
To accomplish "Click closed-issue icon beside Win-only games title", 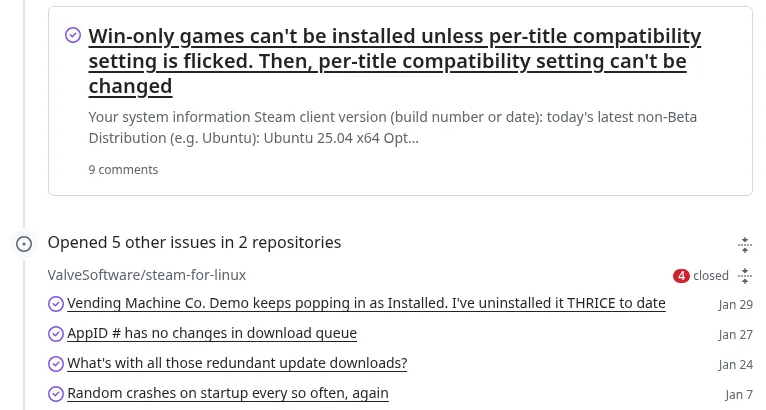I will [x=73, y=35].
